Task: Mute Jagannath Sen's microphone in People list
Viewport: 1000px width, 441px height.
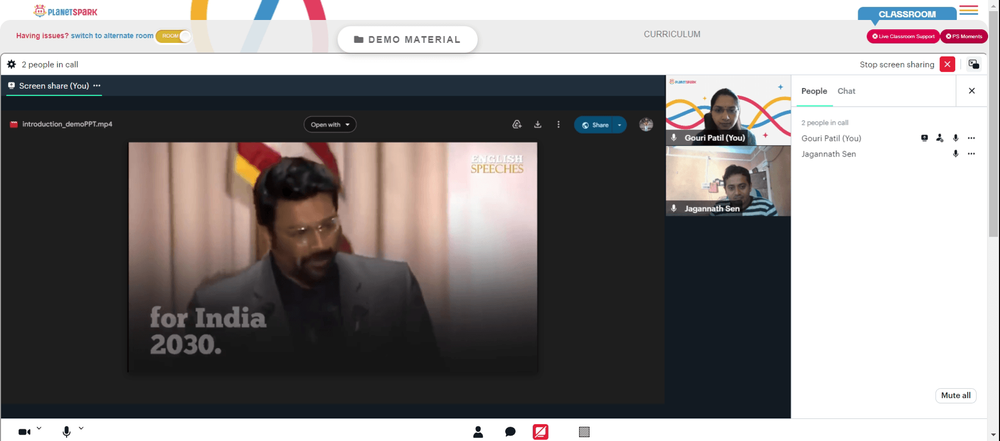Action: pos(955,154)
